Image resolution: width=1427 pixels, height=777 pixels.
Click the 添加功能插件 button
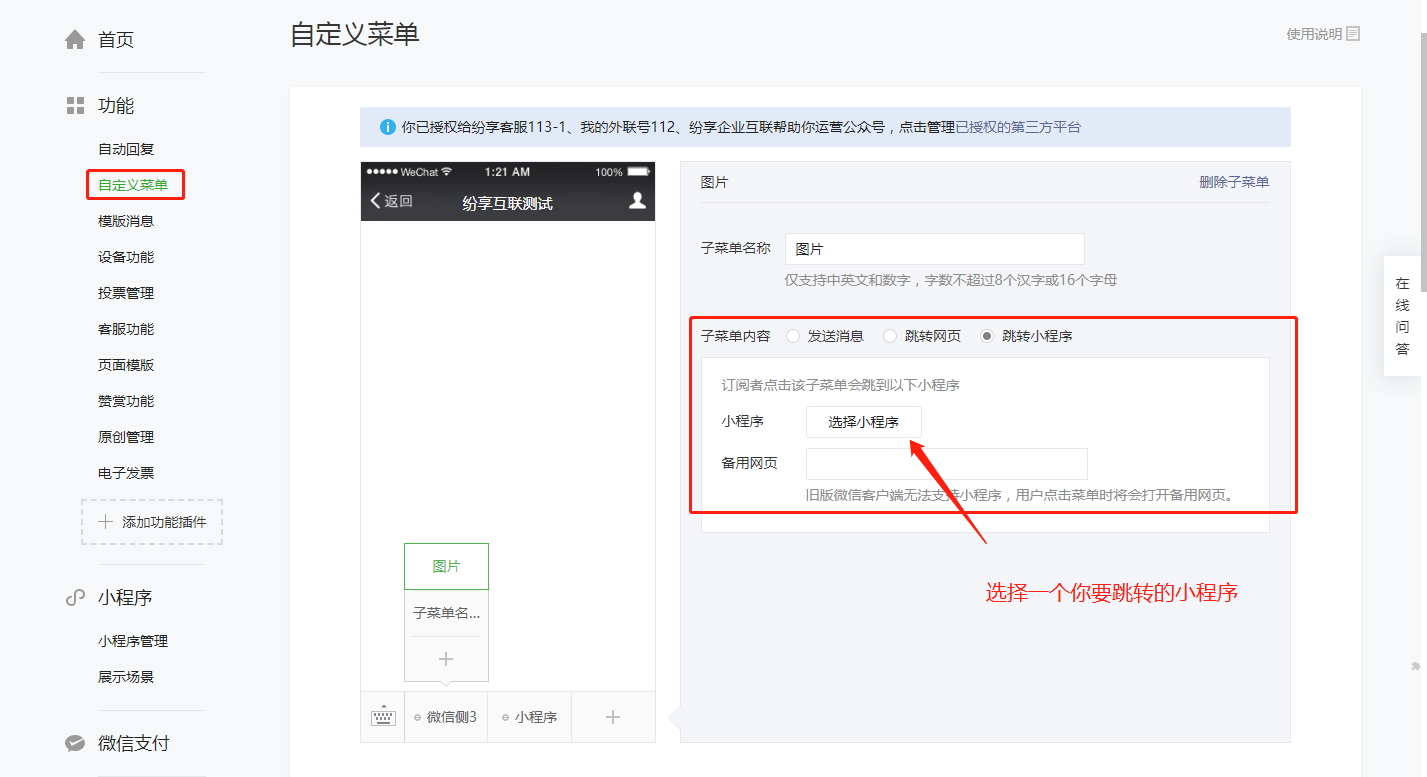152,522
